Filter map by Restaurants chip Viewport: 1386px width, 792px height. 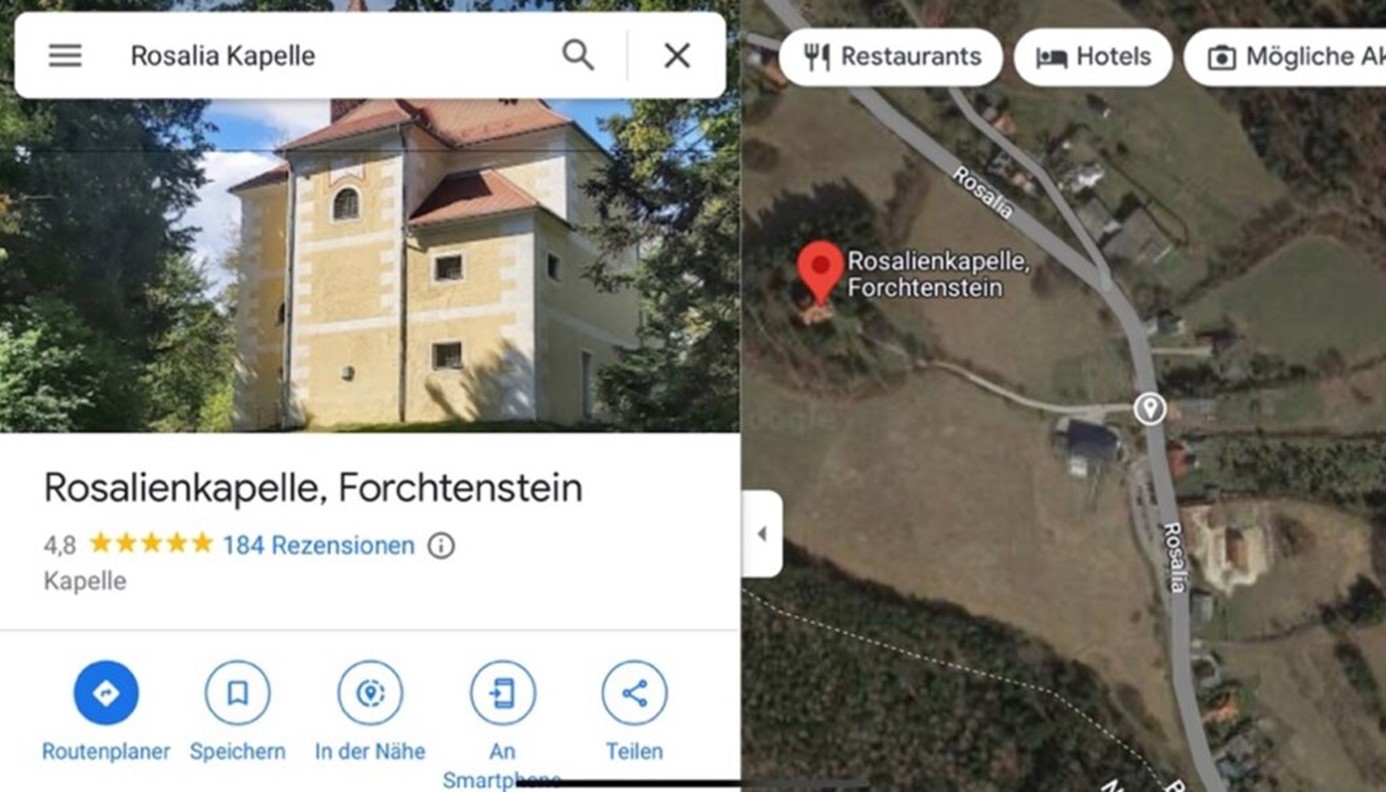[891, 57]
